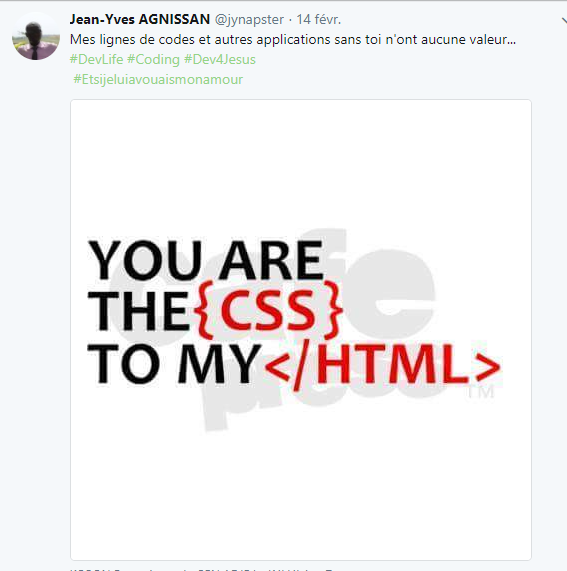Open the #Dev4Jesus hashtag
The width and height of the screenshot is (567, 571).
[220, 59]
